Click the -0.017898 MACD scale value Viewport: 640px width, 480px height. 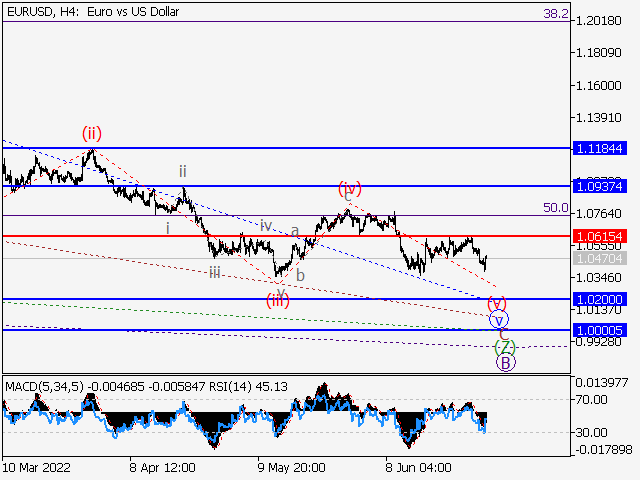[604, 450]
